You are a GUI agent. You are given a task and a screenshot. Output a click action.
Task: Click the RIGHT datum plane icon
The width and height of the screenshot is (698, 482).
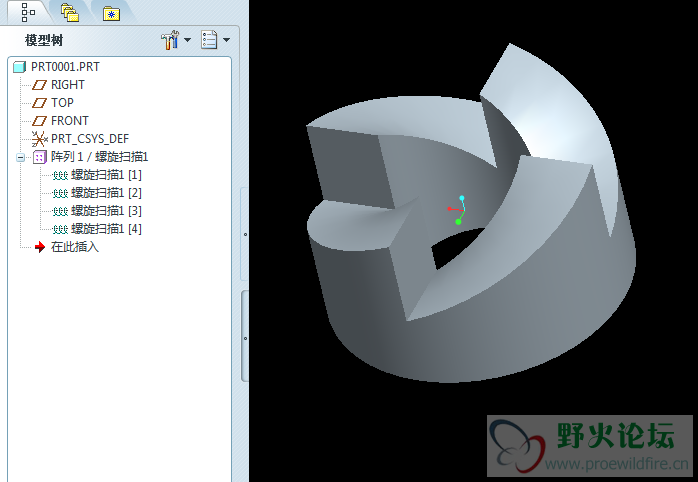39,85
